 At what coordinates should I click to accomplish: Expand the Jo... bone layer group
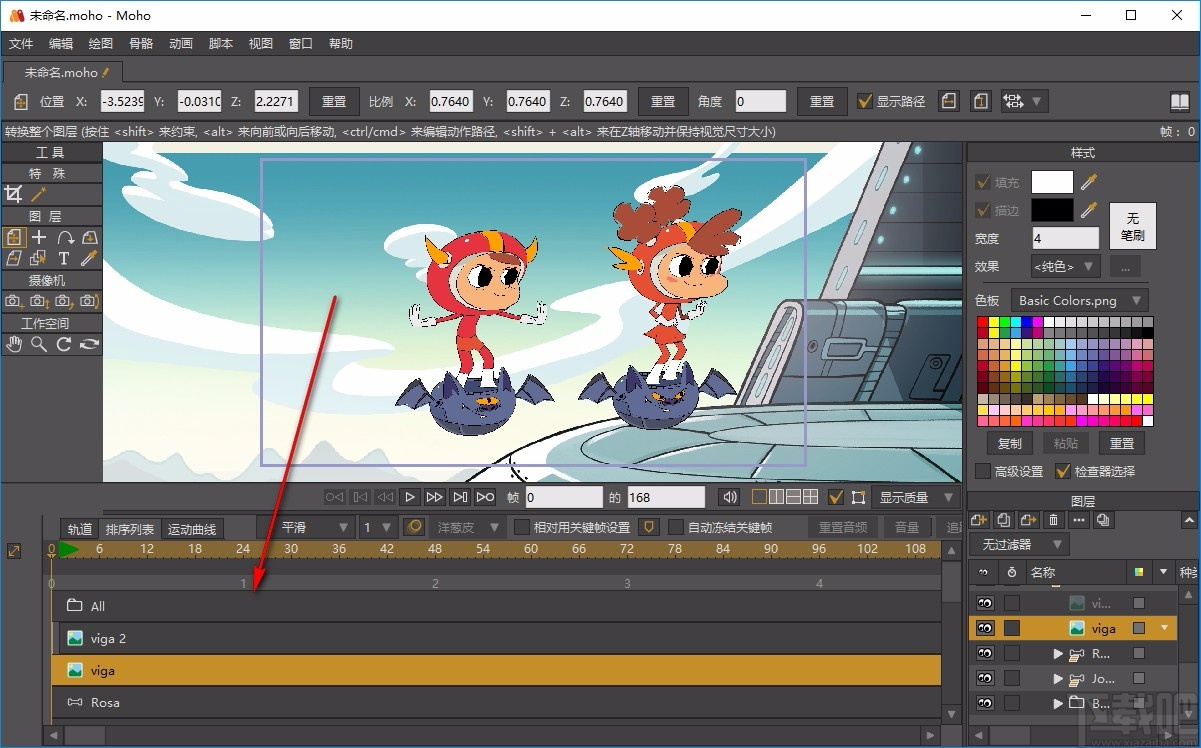(x=1058, y=679)
